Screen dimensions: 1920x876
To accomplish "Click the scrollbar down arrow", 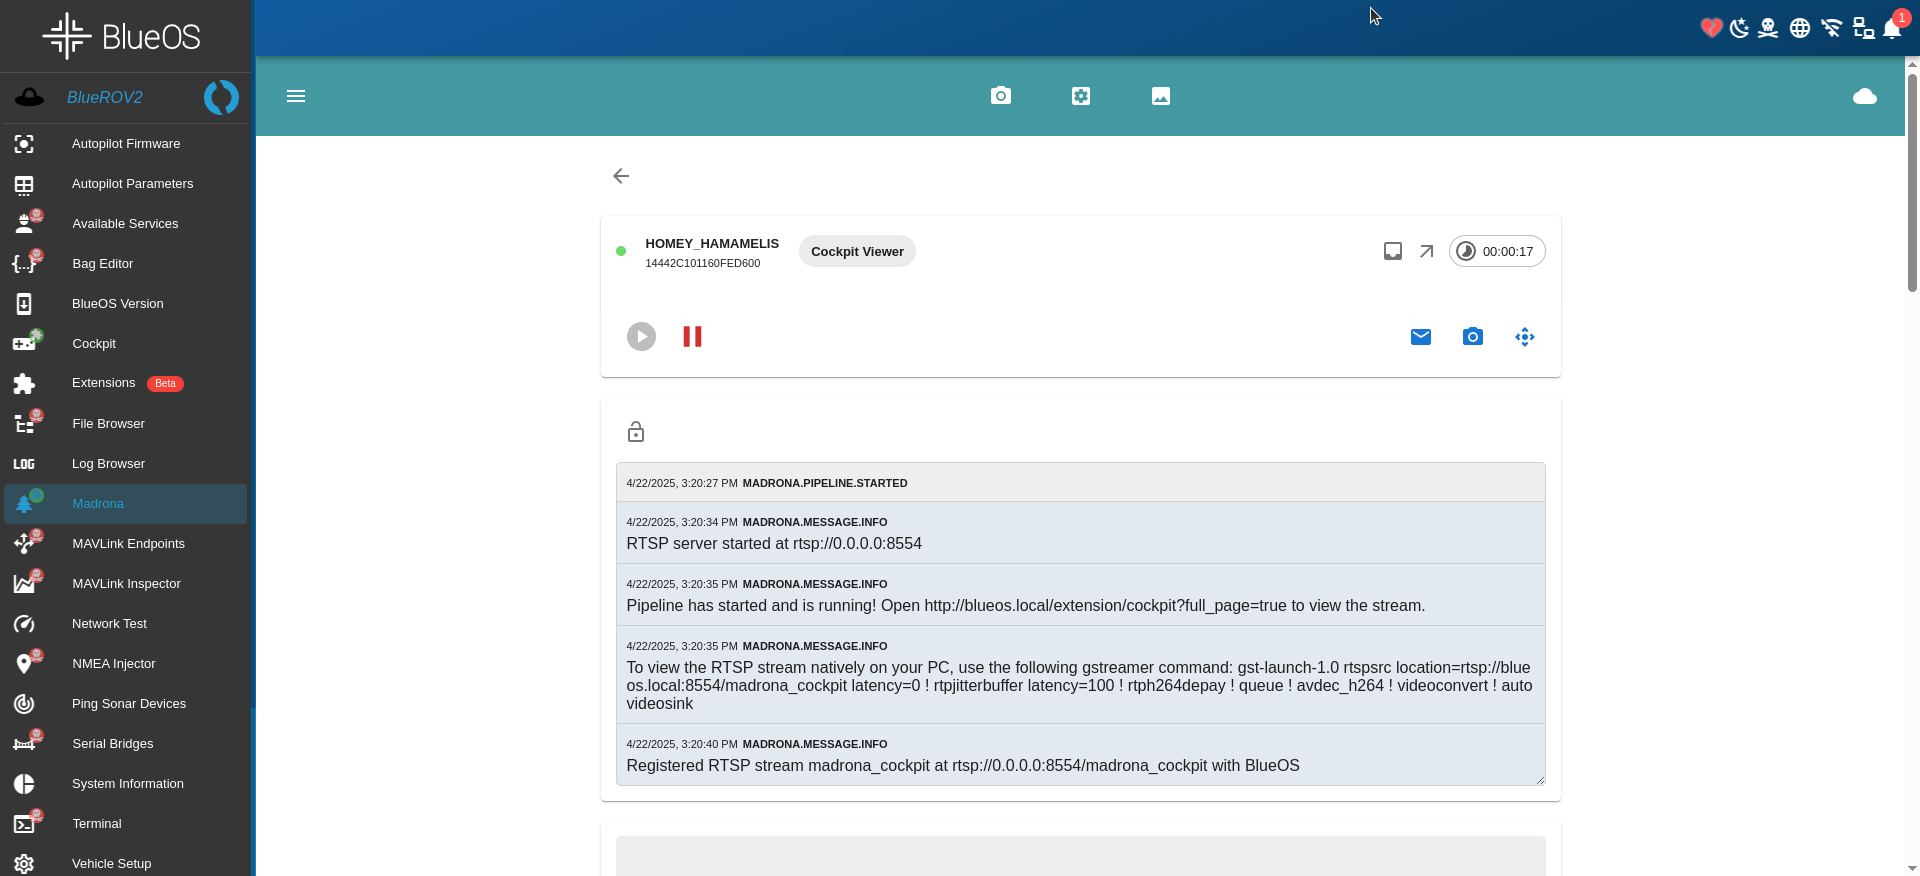I will click(1912, 868).
